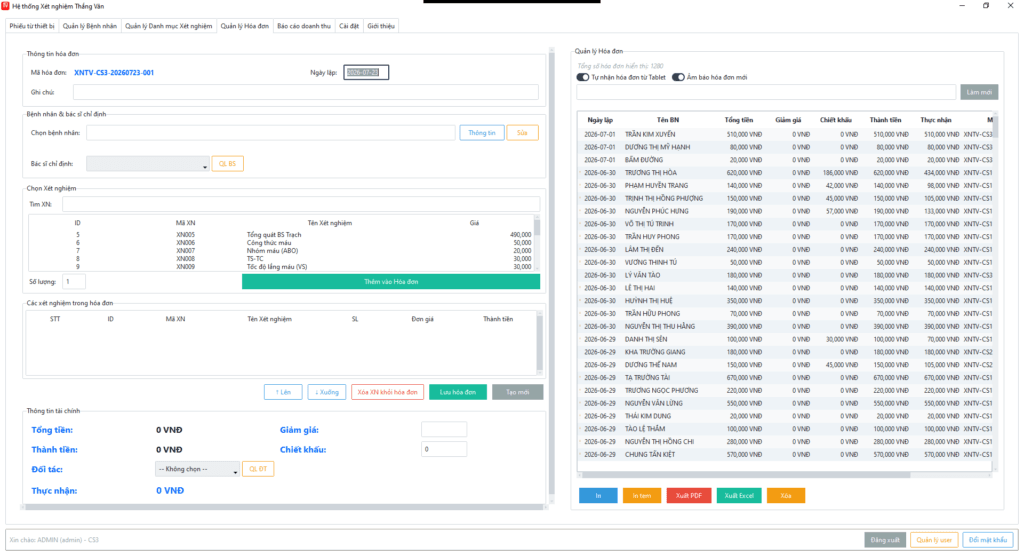The image size is (1024, 555).
Task: Click the In tem button
Action: point(642,496)
